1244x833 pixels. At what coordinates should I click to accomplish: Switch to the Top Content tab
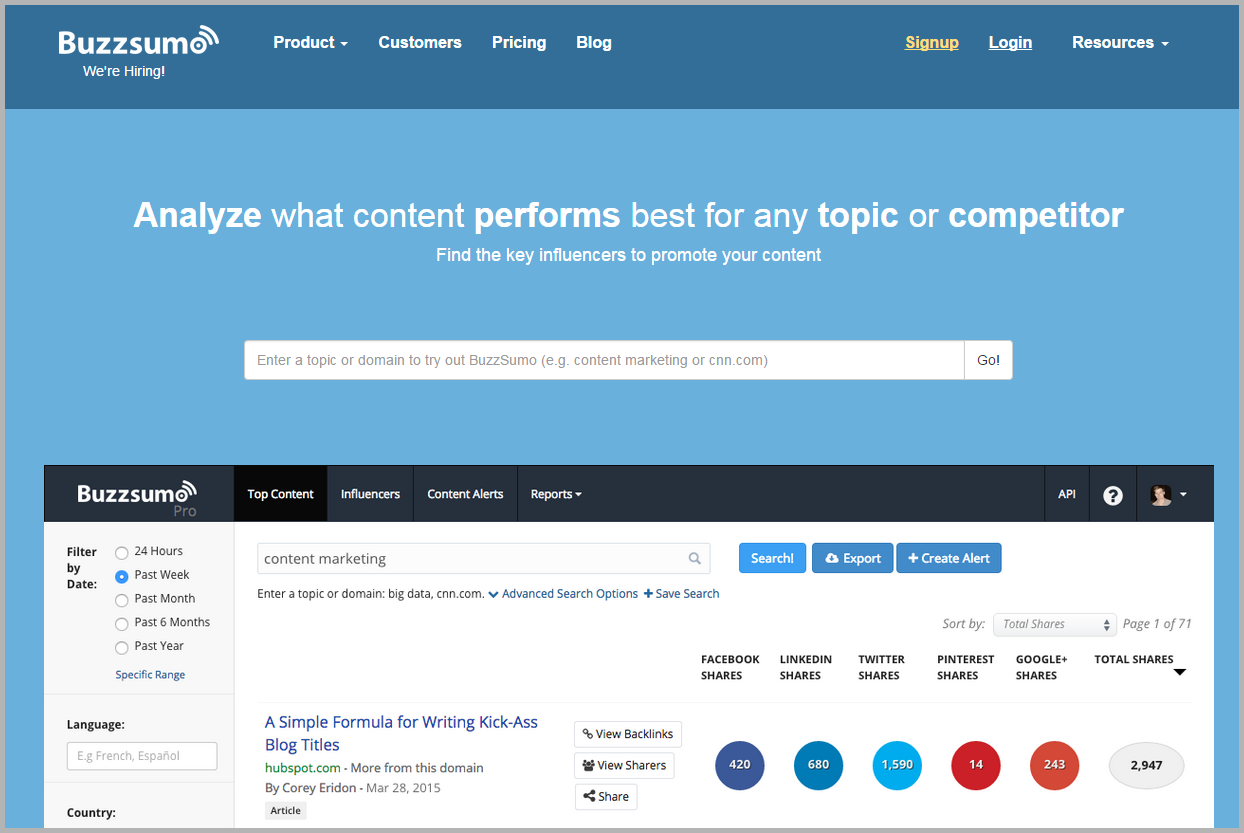coord(281,494)
